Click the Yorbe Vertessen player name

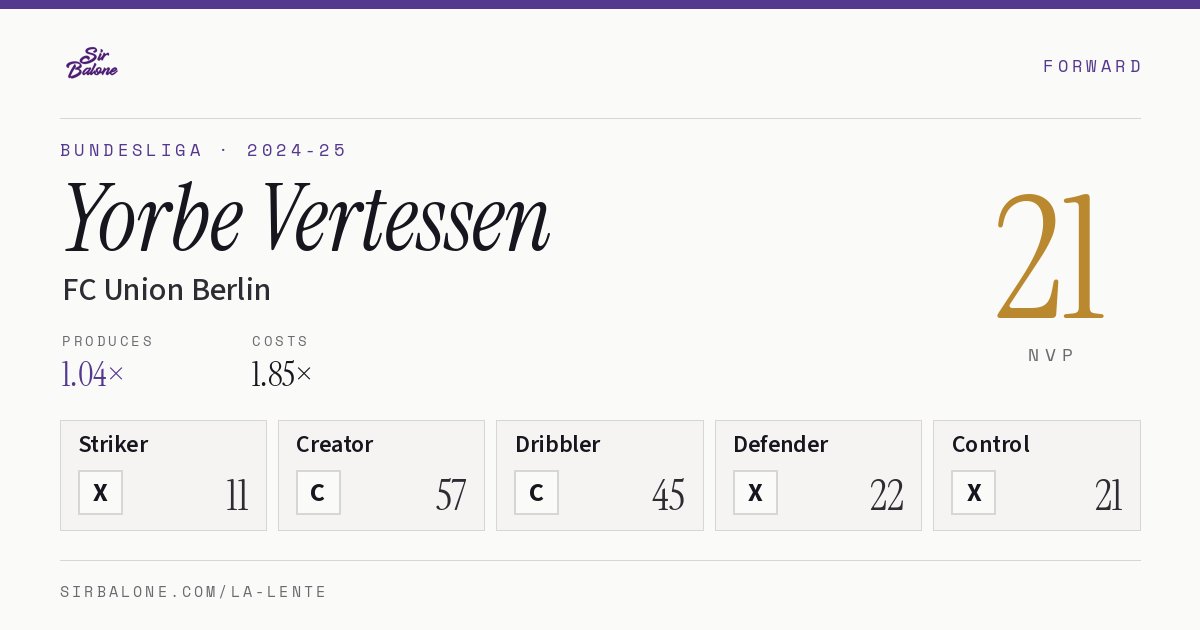coord(306,218)
